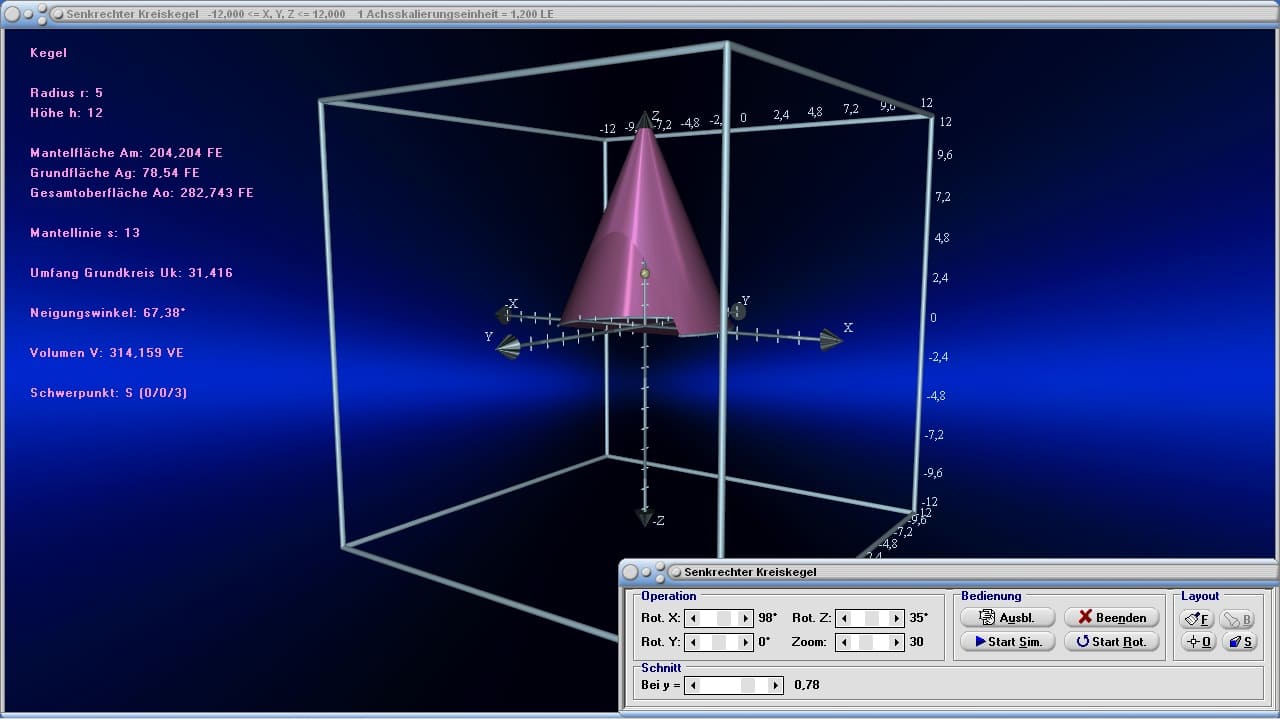Click the O layout crosshair button
1280x720 pixels.
click(x=1198, y=641)
